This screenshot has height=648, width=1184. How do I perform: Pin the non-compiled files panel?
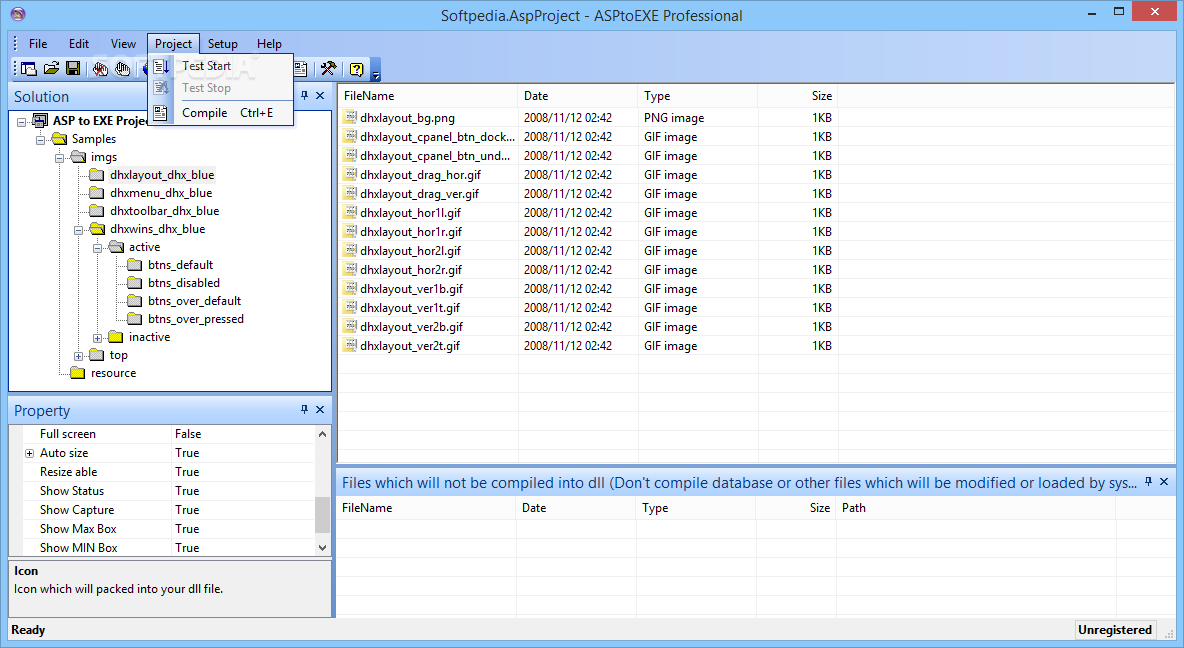1149,481
